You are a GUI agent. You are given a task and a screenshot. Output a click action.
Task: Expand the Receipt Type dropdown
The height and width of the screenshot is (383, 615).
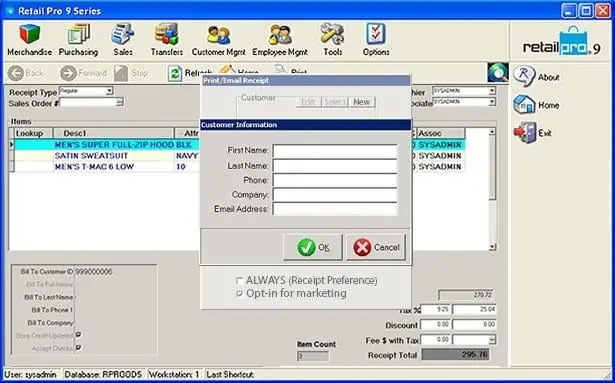click(109, 91)
